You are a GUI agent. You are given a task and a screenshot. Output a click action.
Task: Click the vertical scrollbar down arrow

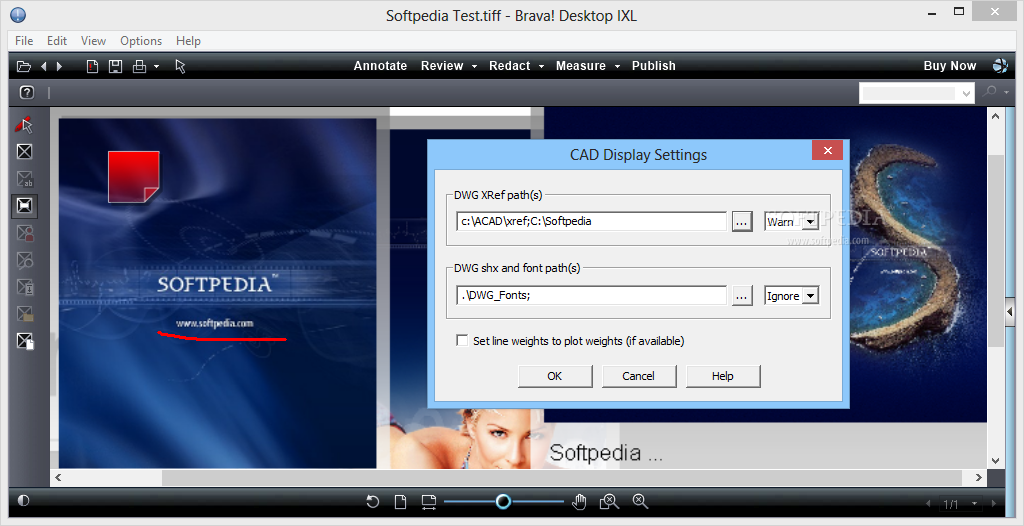click(x=995, y=461)
